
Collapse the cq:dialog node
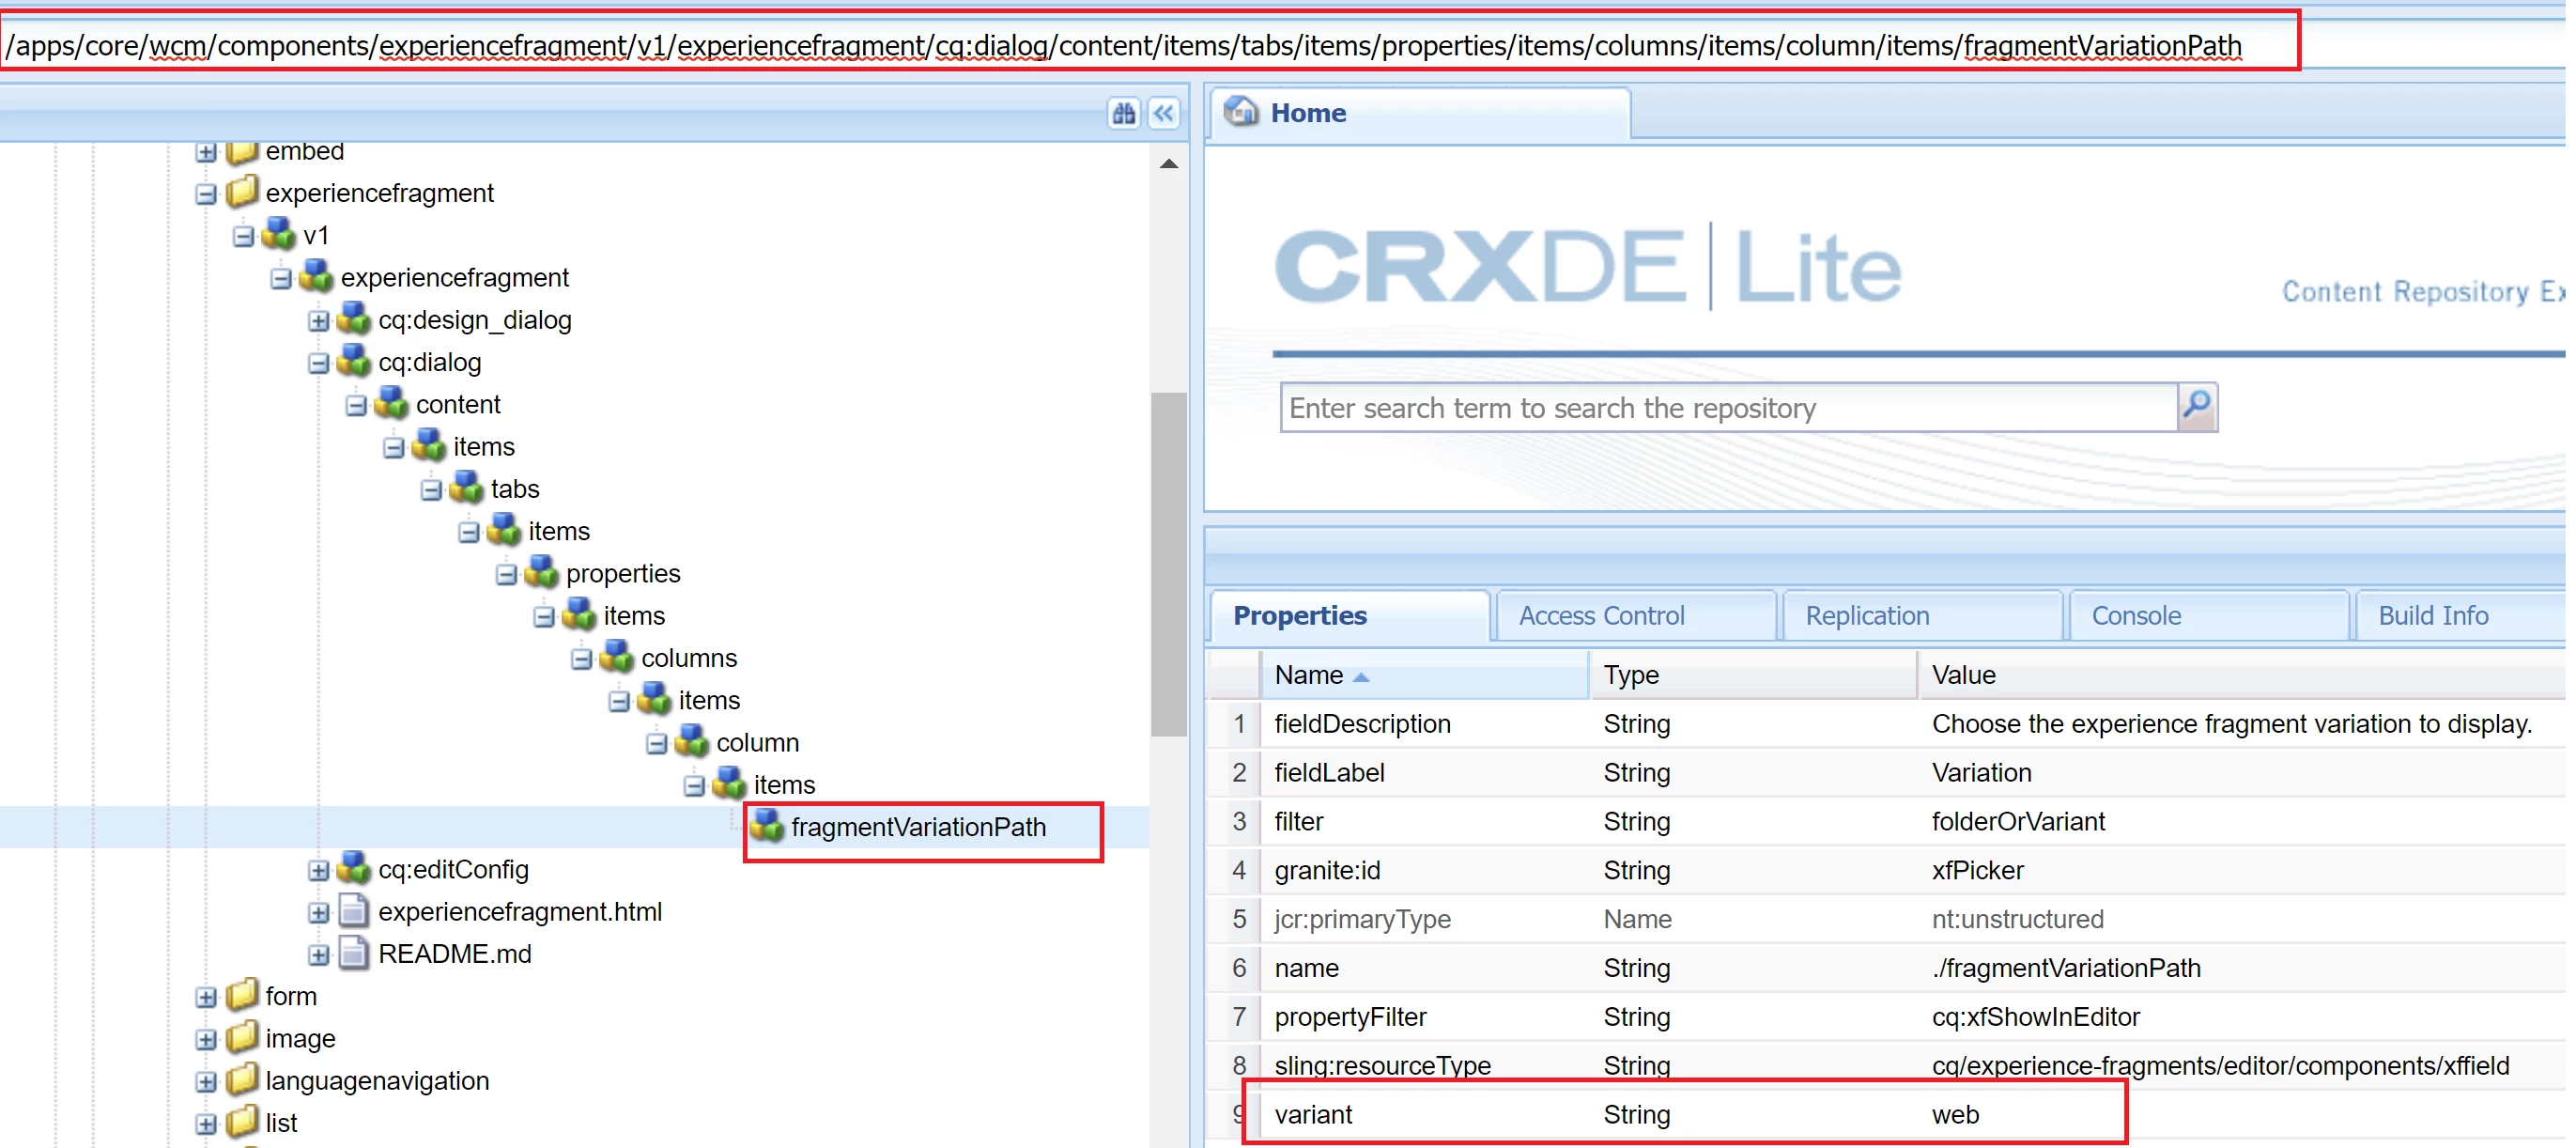(x=318, y=363)
